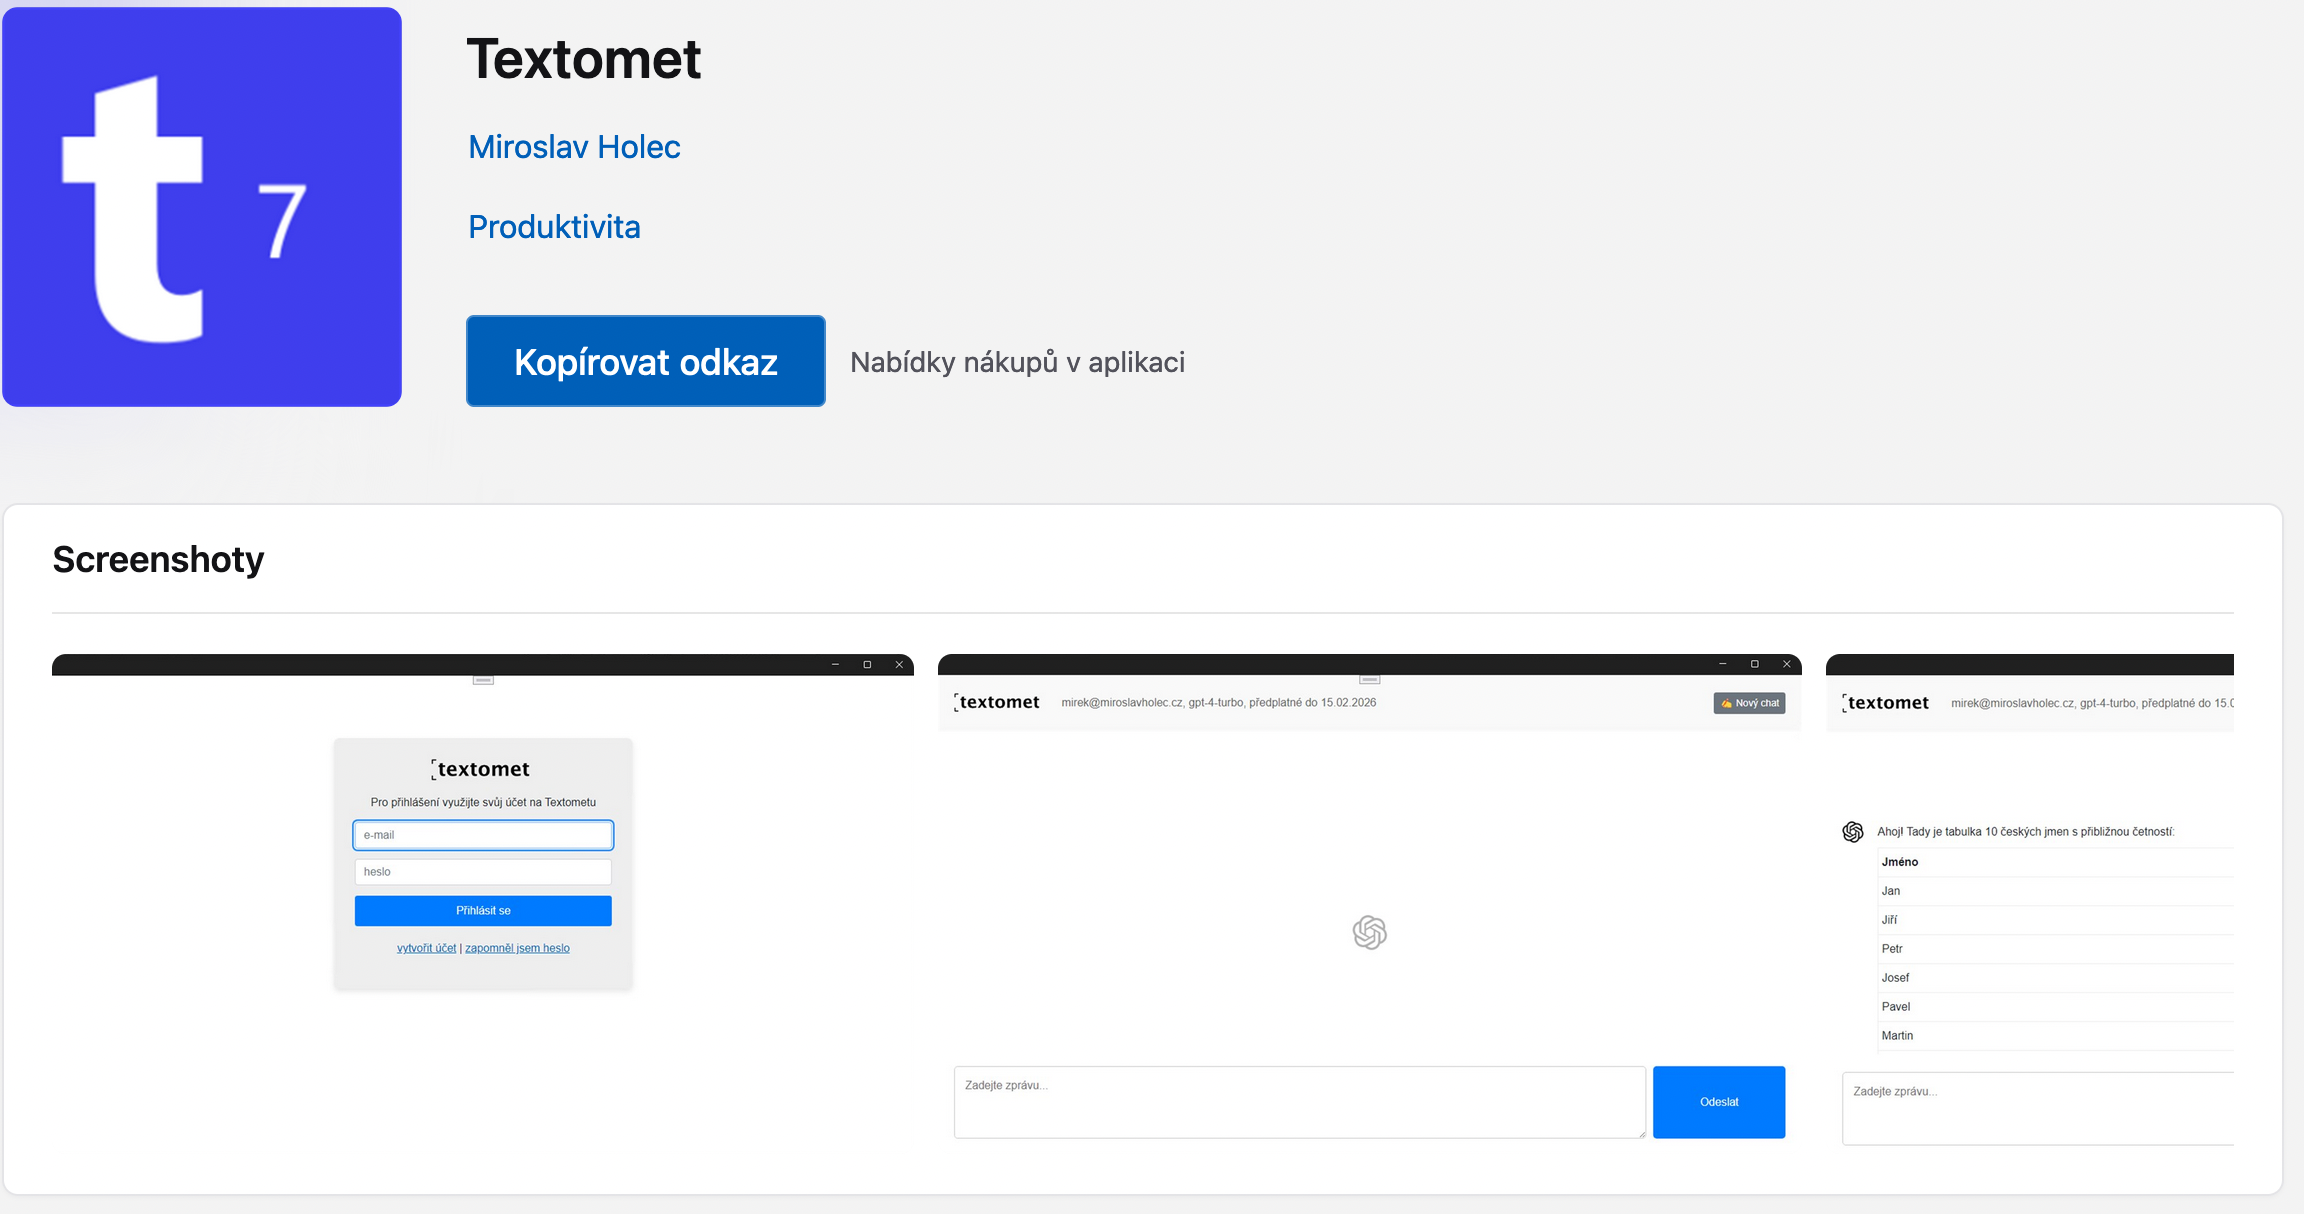Image resolution: width=2304 pixels, height=1214 pixels.
Task: Click the Screenshoty section heading
Action: click(158, 560)
